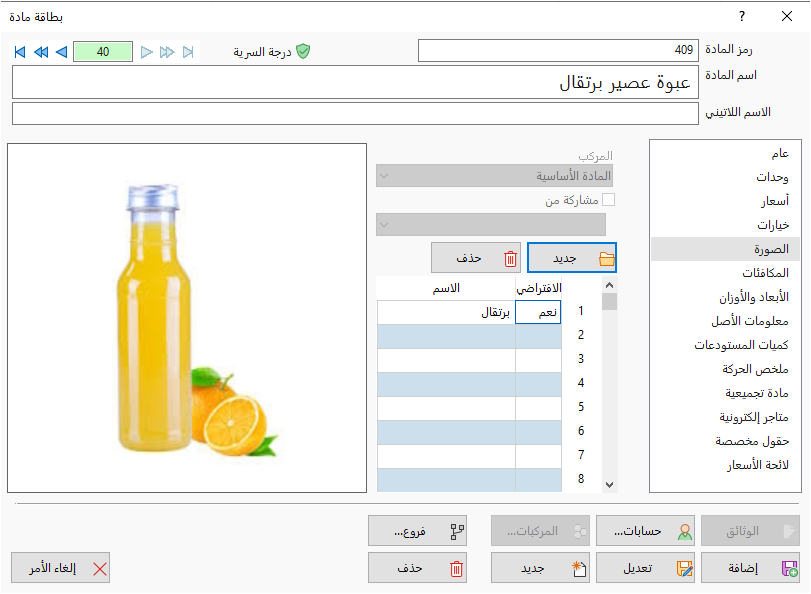
Task: Select the نعم cell in row 1
Action: [538, 312]
